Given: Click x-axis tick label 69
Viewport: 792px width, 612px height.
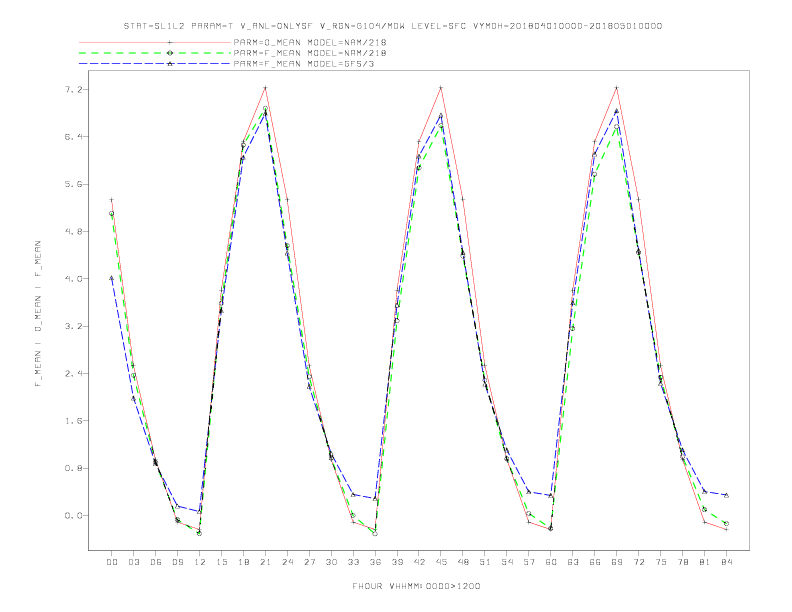Looking at the screenshot, I should click(x=617, y=562).
